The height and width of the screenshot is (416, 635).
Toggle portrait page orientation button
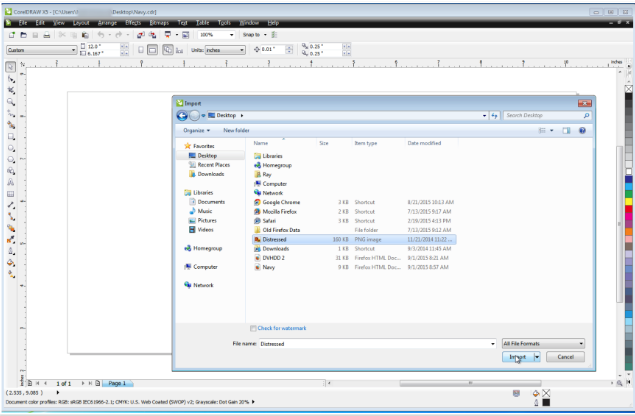pyautogui.click(x=141, y=49)
